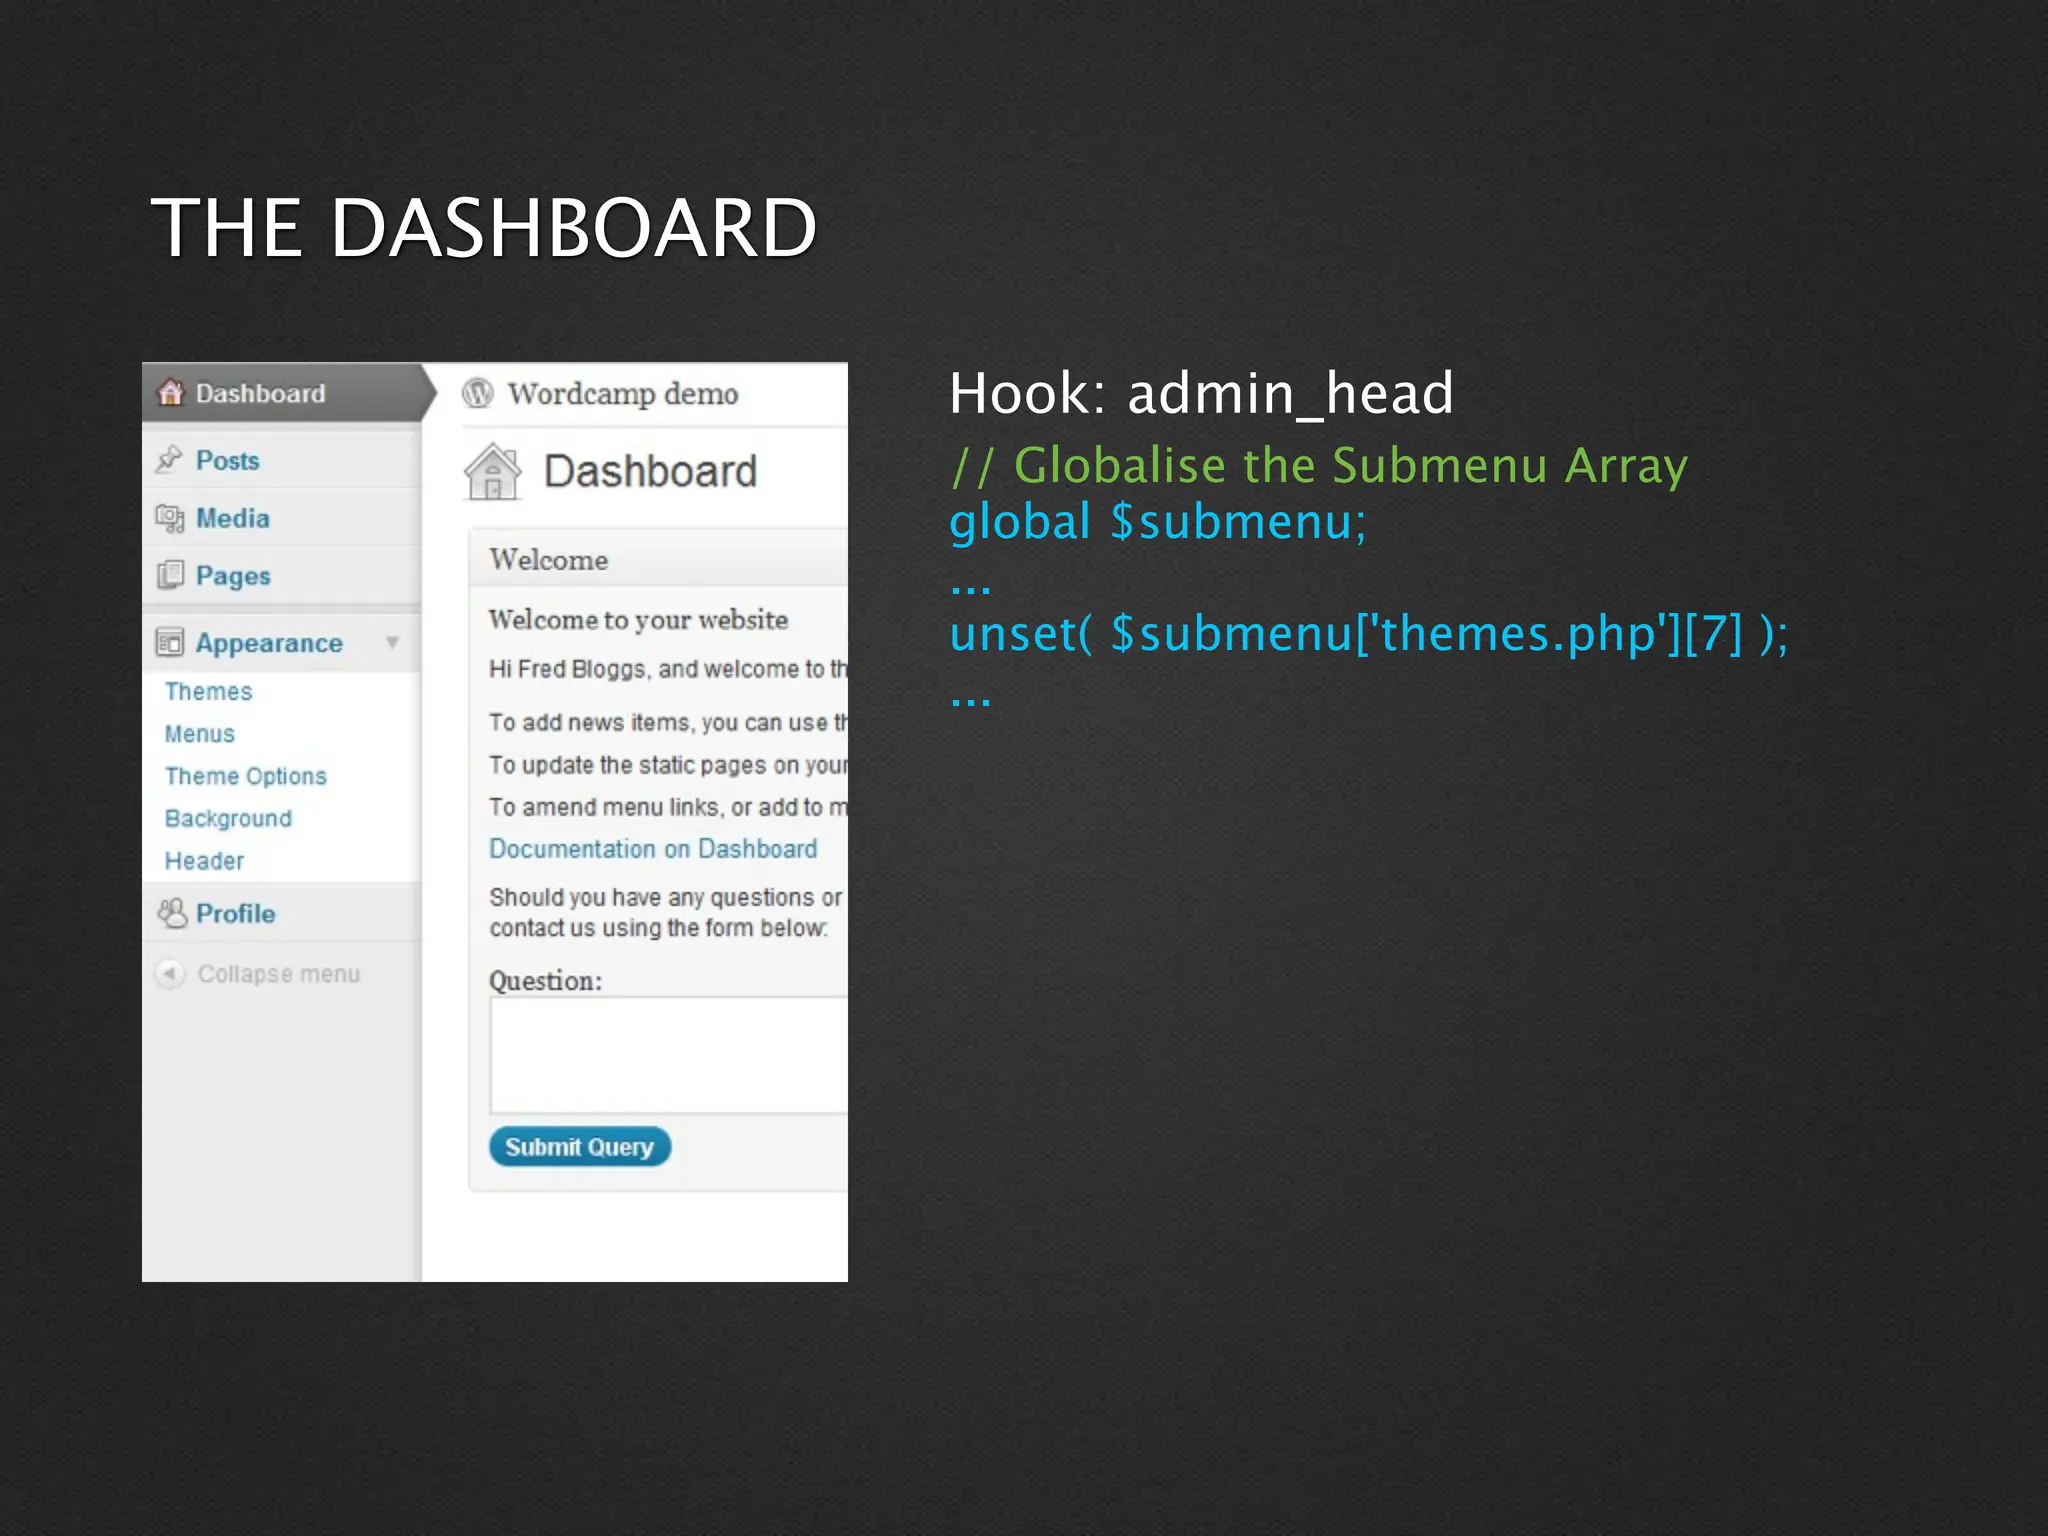Viewport: 2048px width, 1536px height.
Task: Click the Profile users icon
Action: [x=172, y=913]
